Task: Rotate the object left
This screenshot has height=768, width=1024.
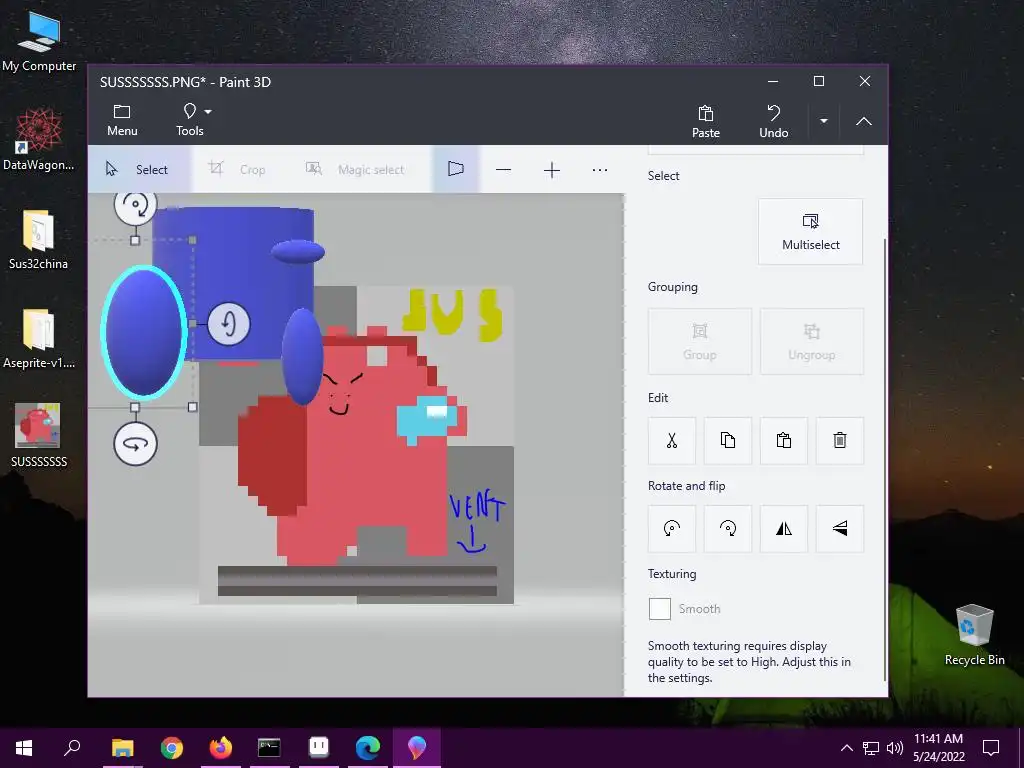Action: coord(672,528)
